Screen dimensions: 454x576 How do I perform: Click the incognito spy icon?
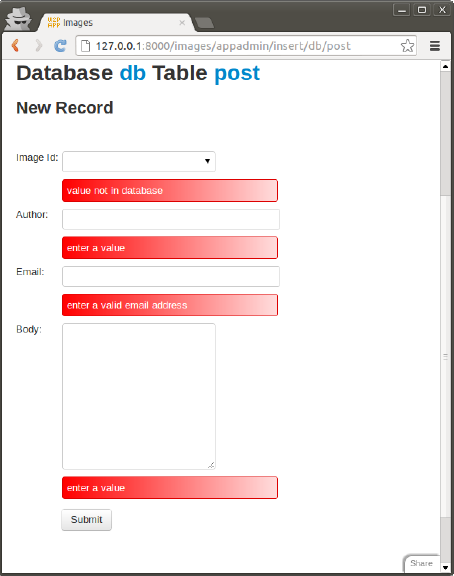click(x=18, y=18)
